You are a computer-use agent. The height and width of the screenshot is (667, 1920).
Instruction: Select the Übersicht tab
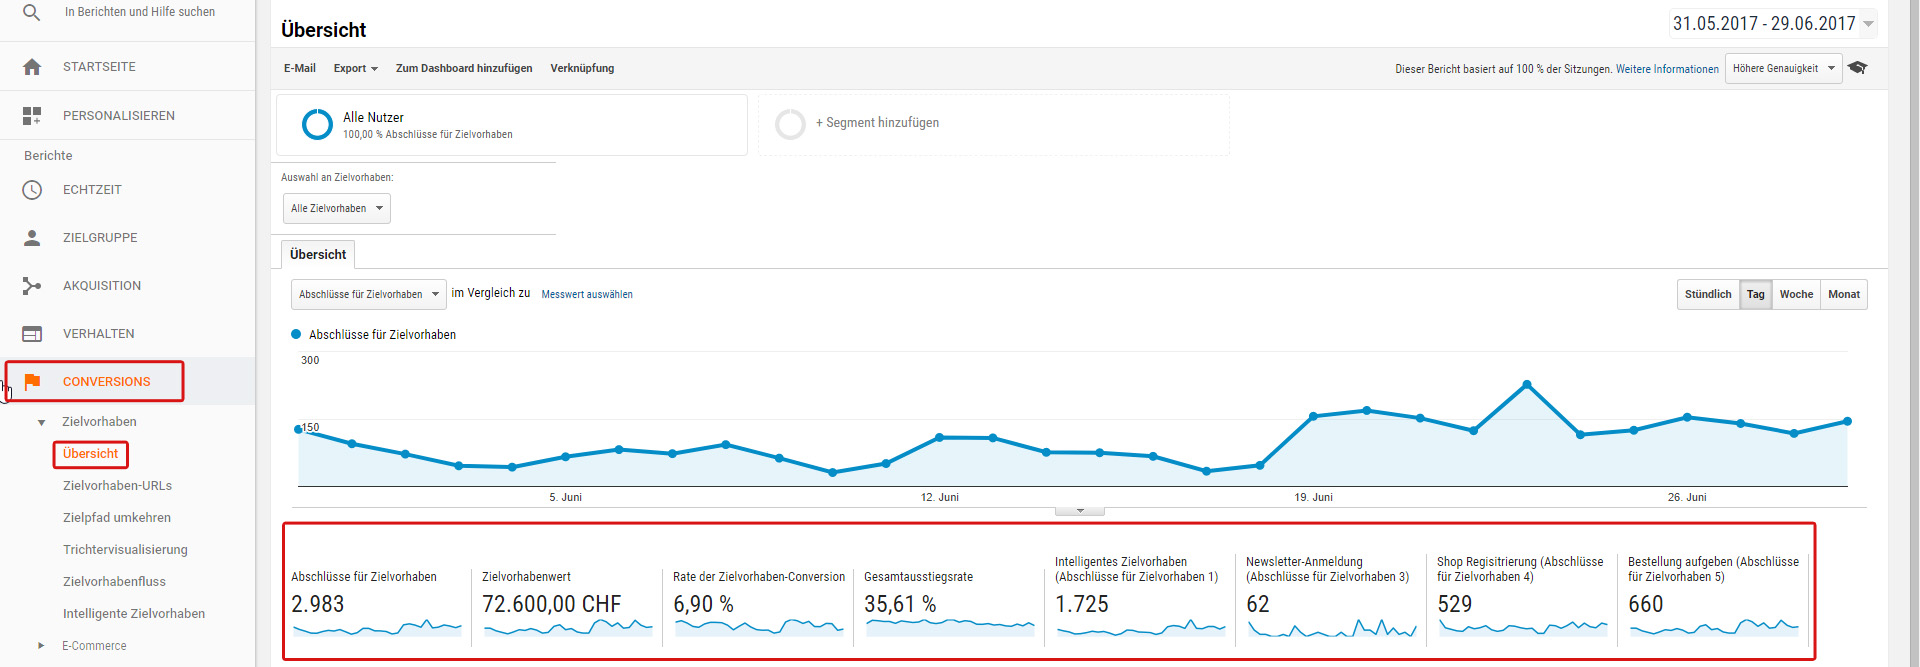pyautogui.click(x=318, y=254)
